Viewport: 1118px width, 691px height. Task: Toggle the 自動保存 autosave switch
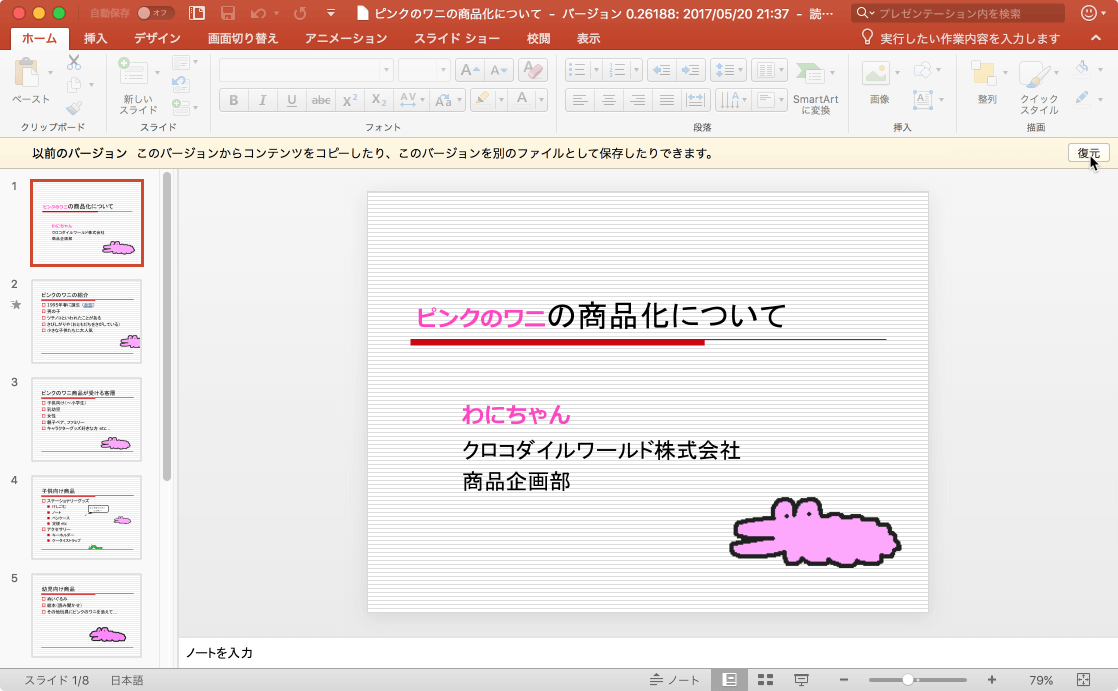(155, 14)
